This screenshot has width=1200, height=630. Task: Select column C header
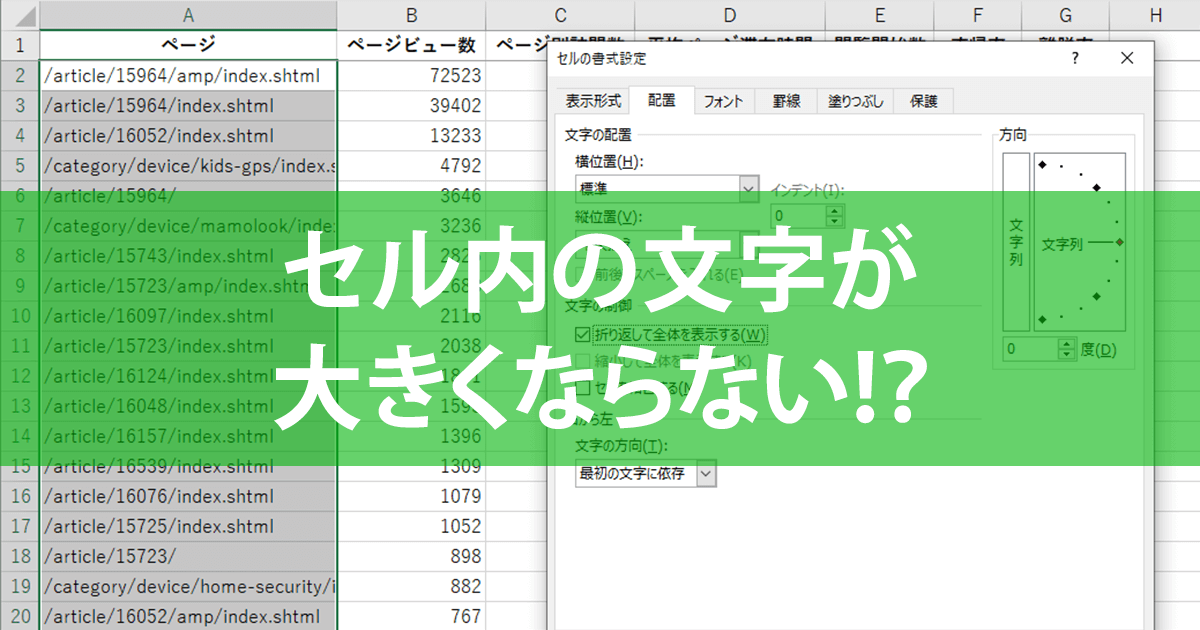560,14
